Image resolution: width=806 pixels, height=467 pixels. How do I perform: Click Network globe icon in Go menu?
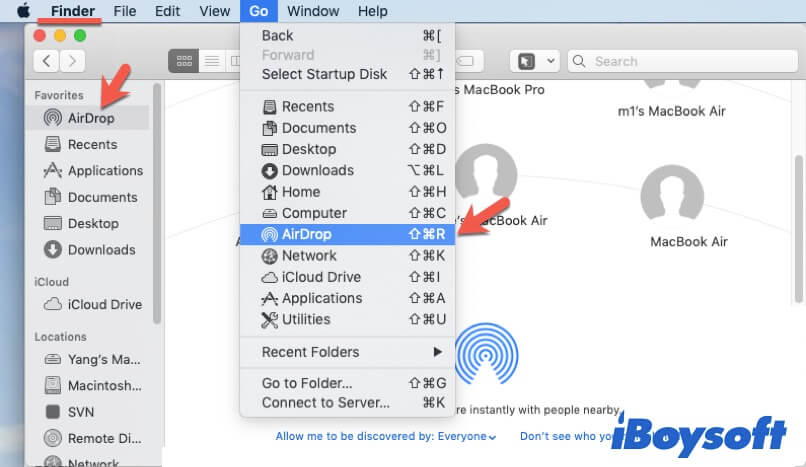[269, 255]
